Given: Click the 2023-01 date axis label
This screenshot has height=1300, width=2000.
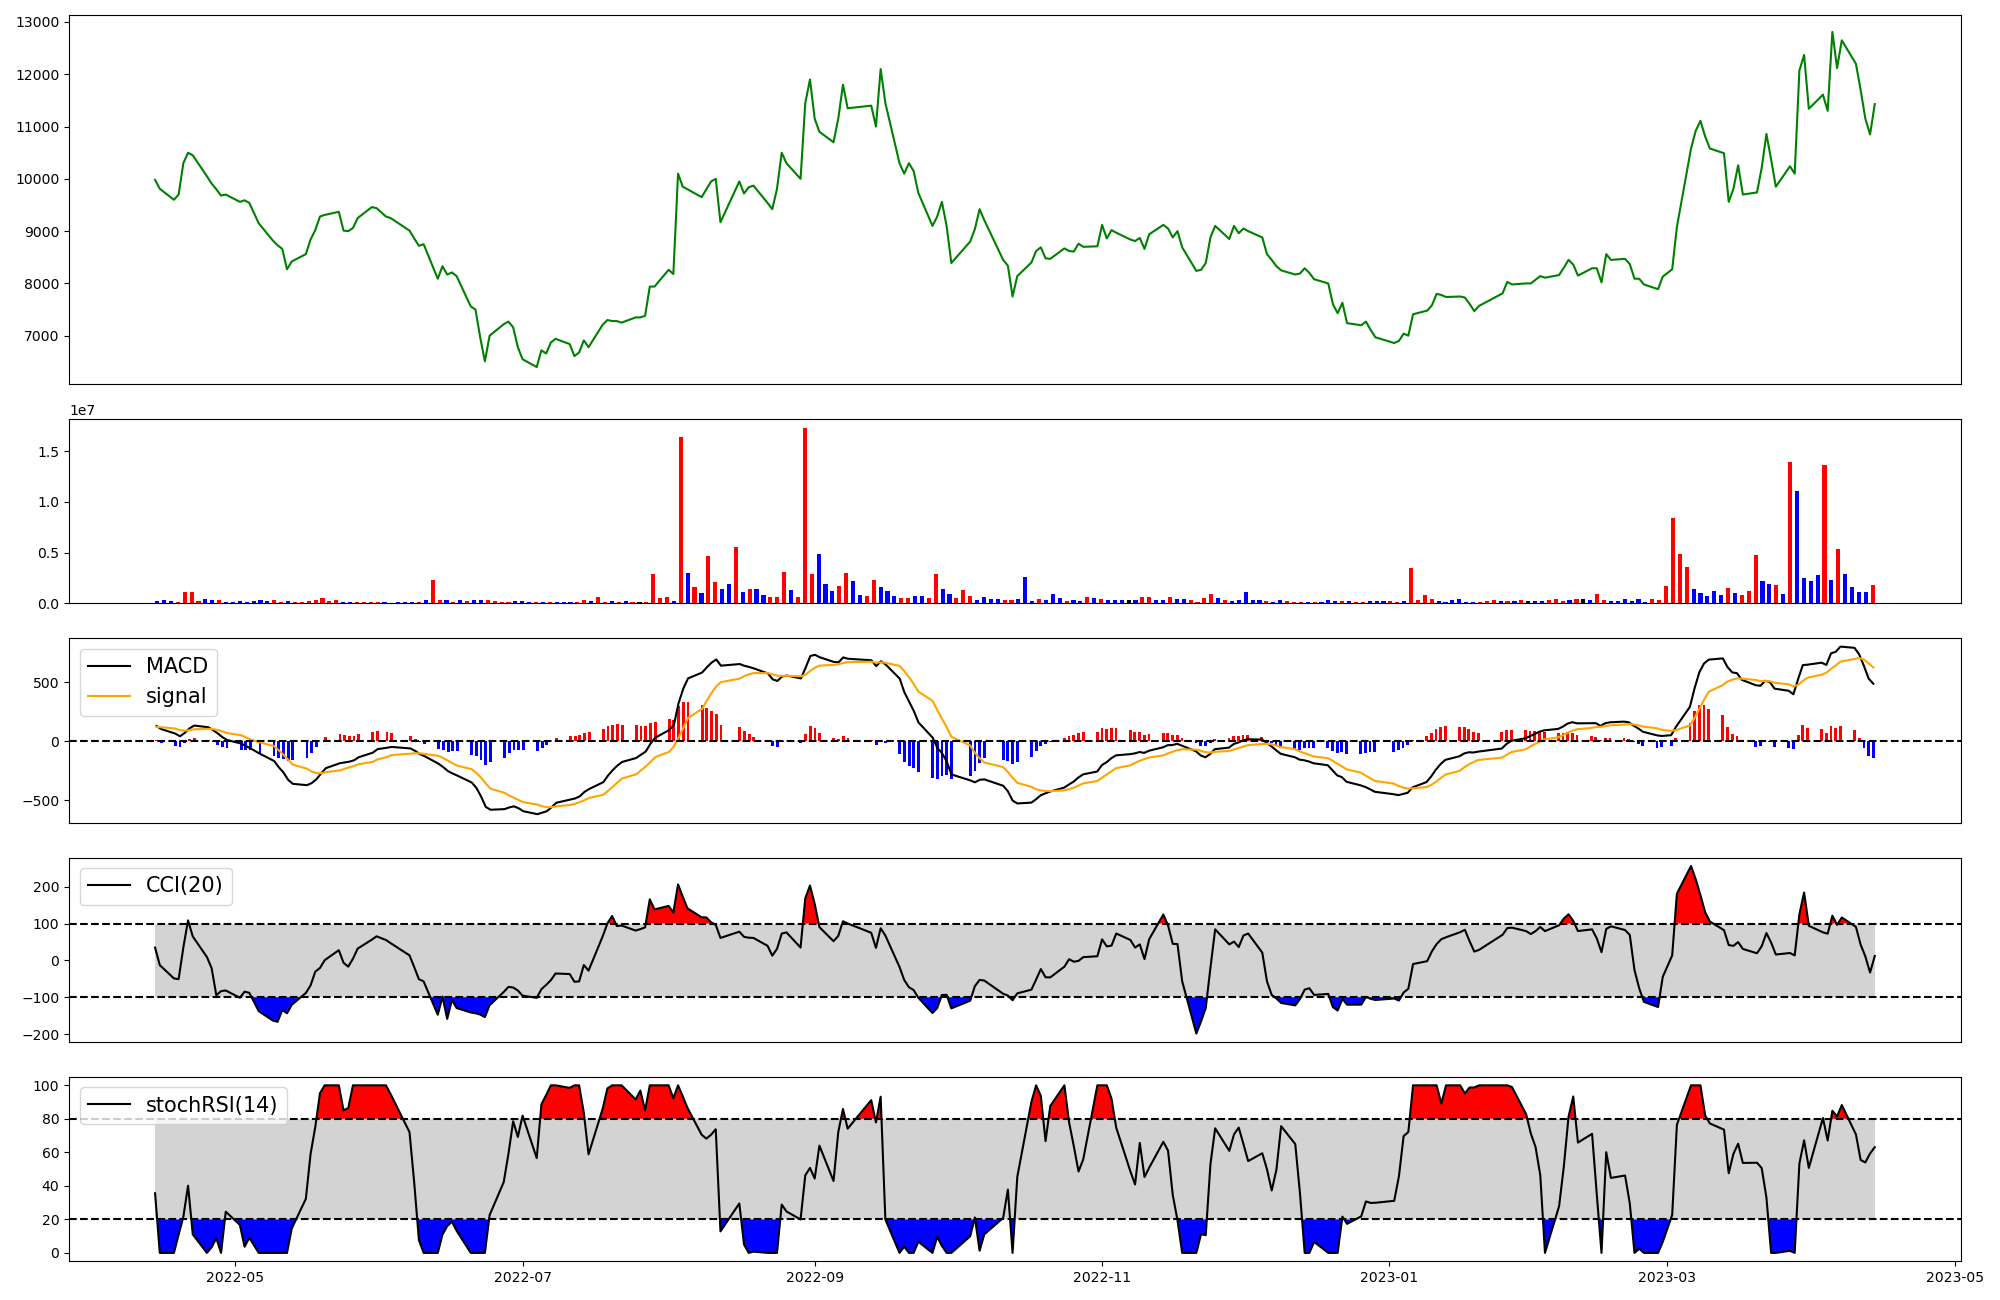Looking at the screenshot, I should tap(1389, 1276).
